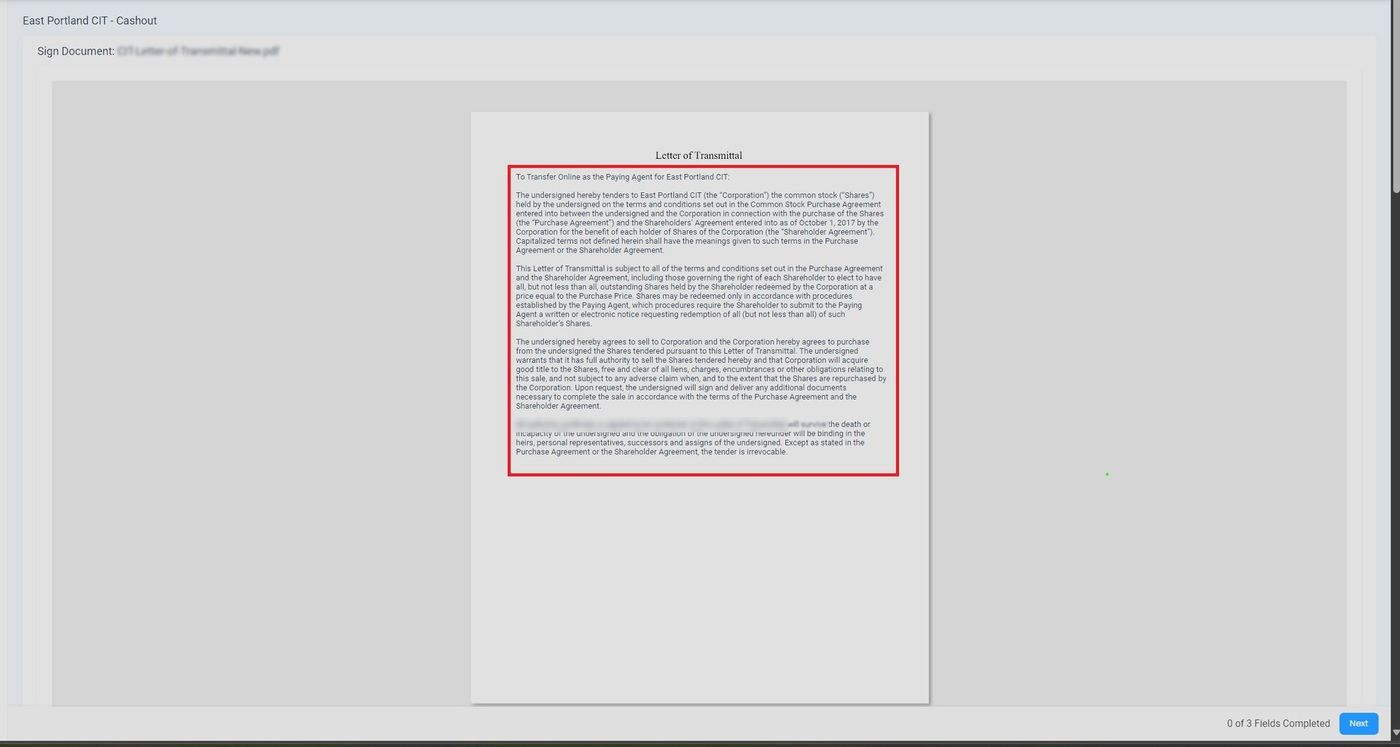The height and width of the screenshot is (747, 1400).
Task: Click the Letter of Transmittal heading
Action: coord(698,155)
